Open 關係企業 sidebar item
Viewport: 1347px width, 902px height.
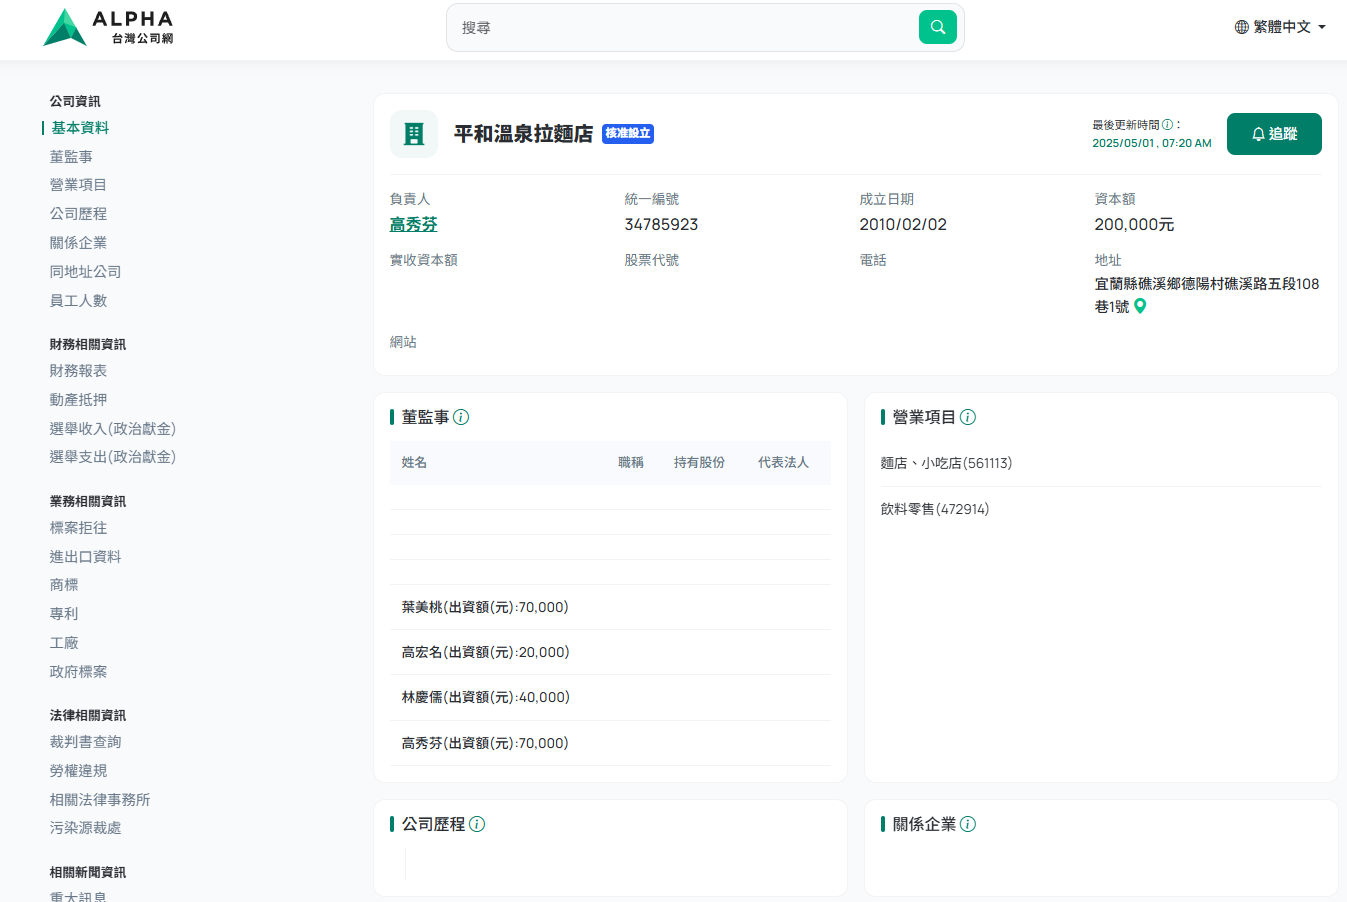coord(78,243)
